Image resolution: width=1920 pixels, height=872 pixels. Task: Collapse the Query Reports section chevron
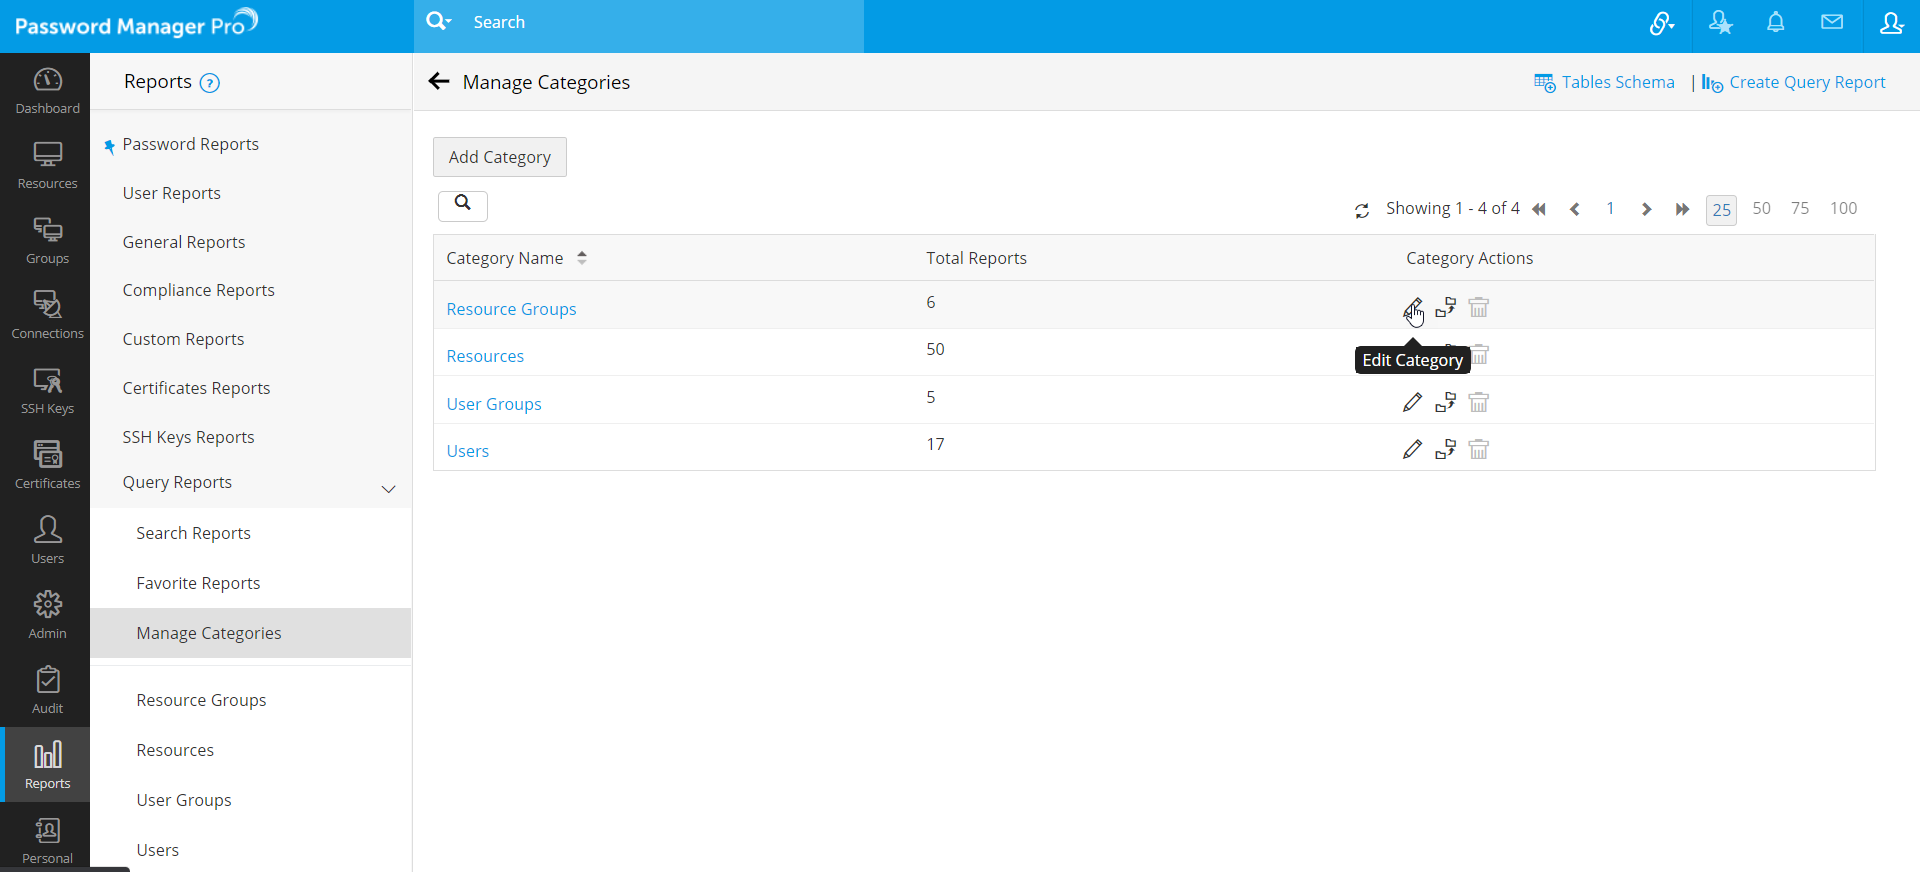pyautogui.click(x=388, y=489)
